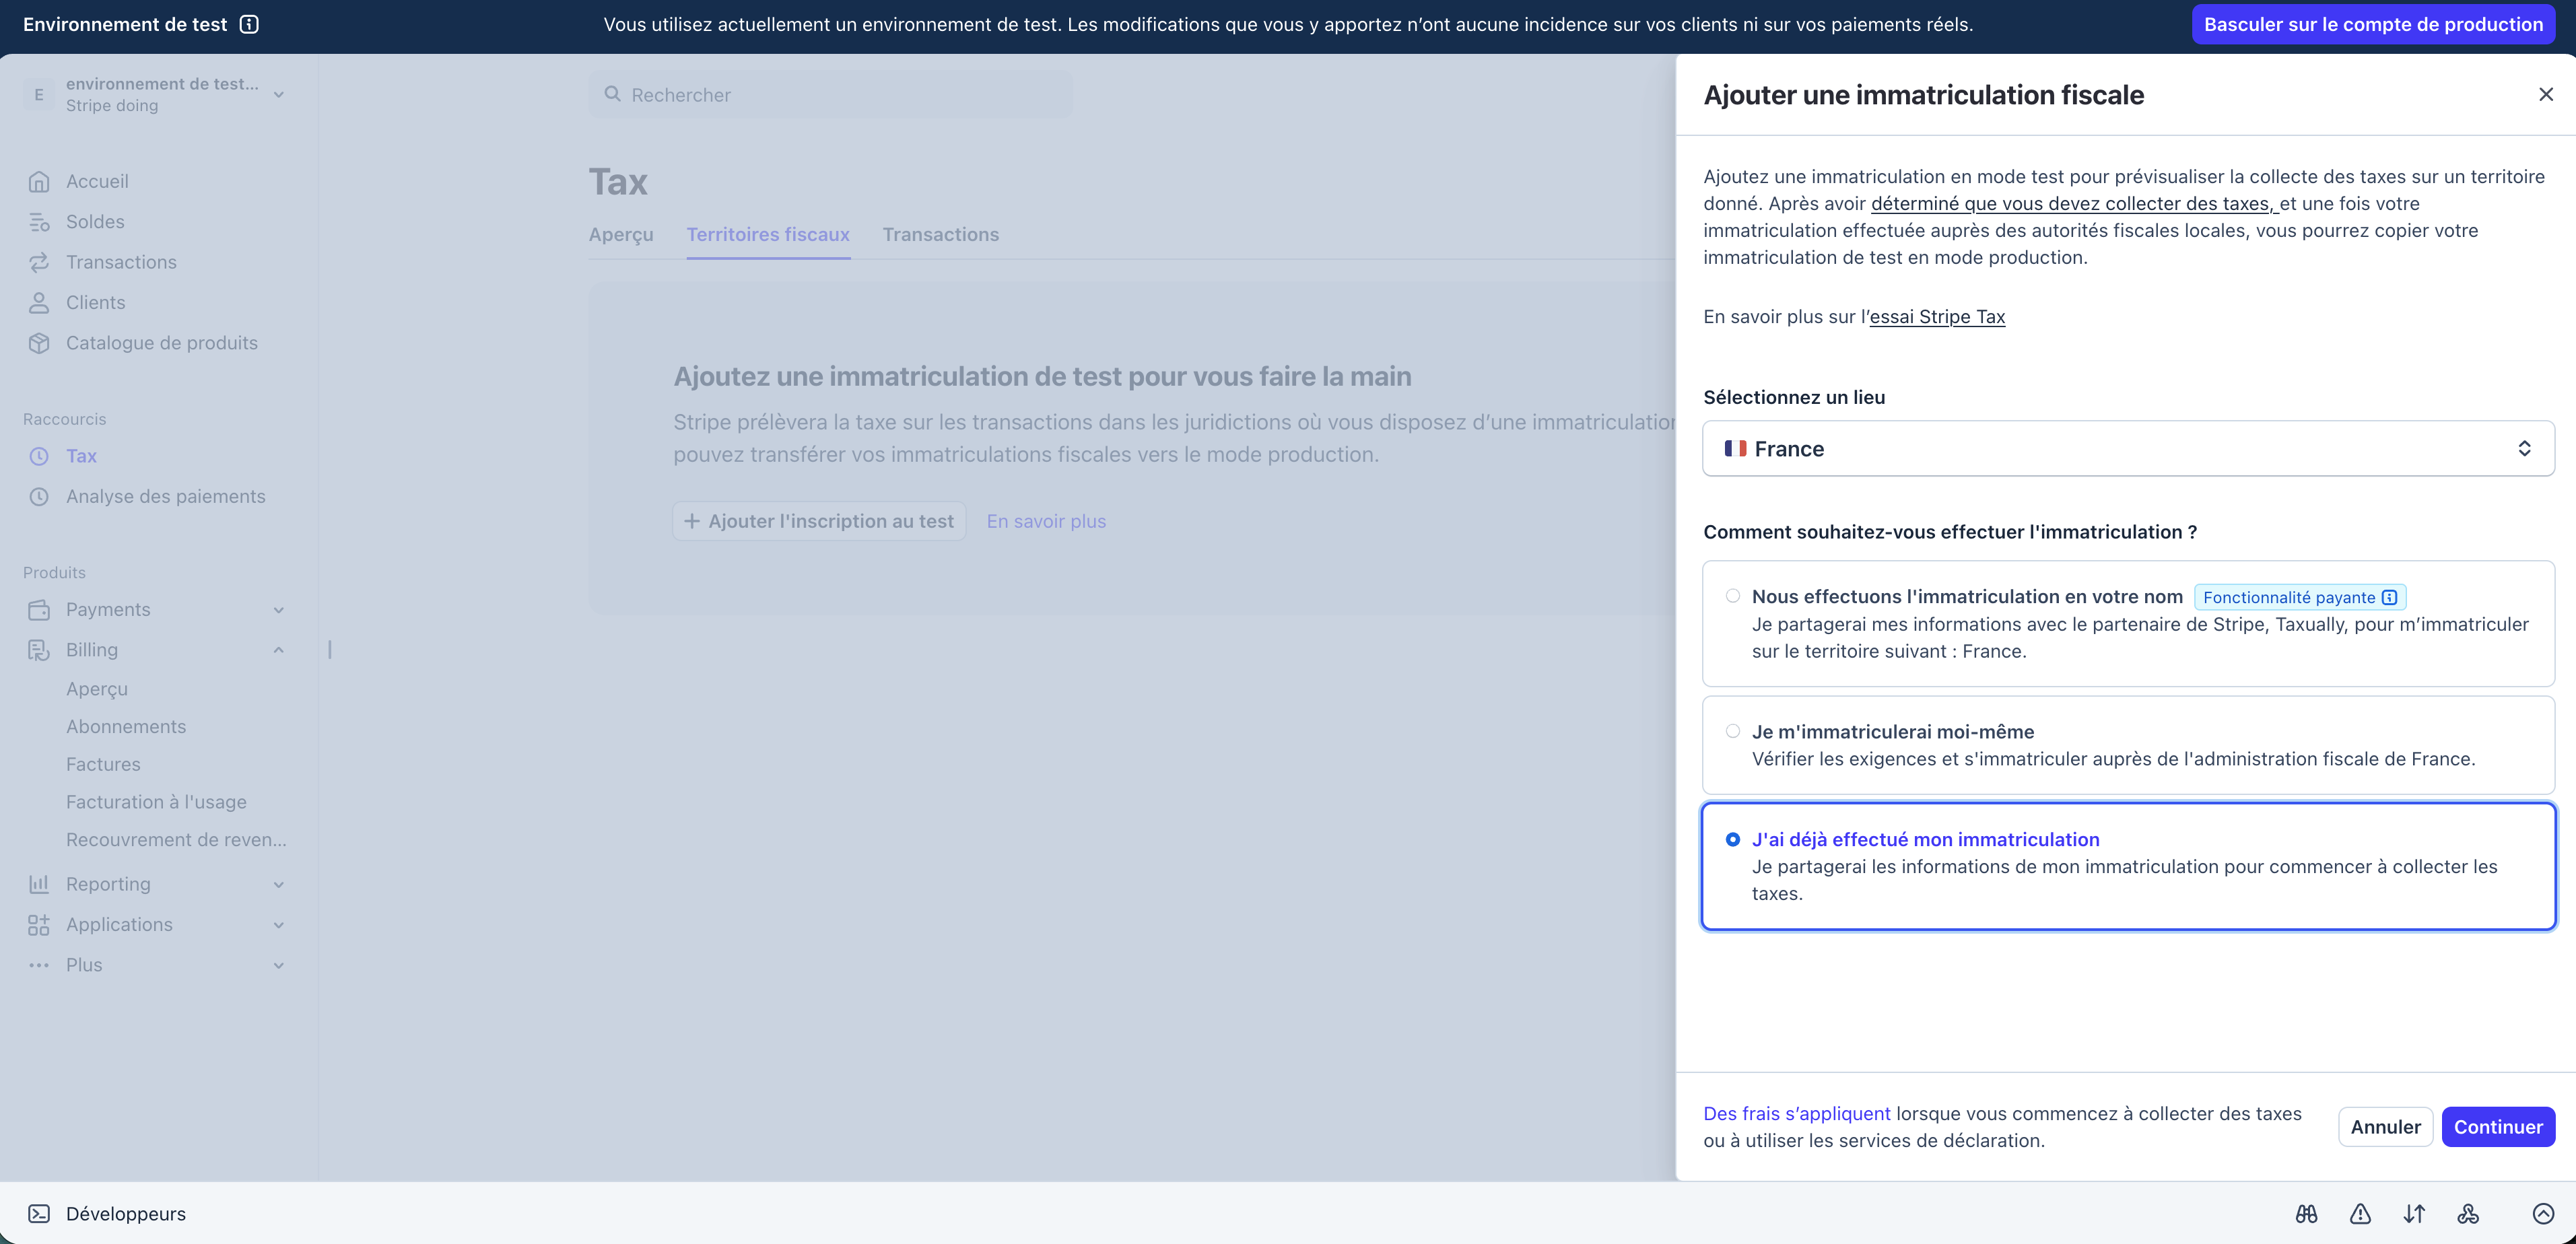
Task: Click the Accueil home icon
Action: click(39, 181)
